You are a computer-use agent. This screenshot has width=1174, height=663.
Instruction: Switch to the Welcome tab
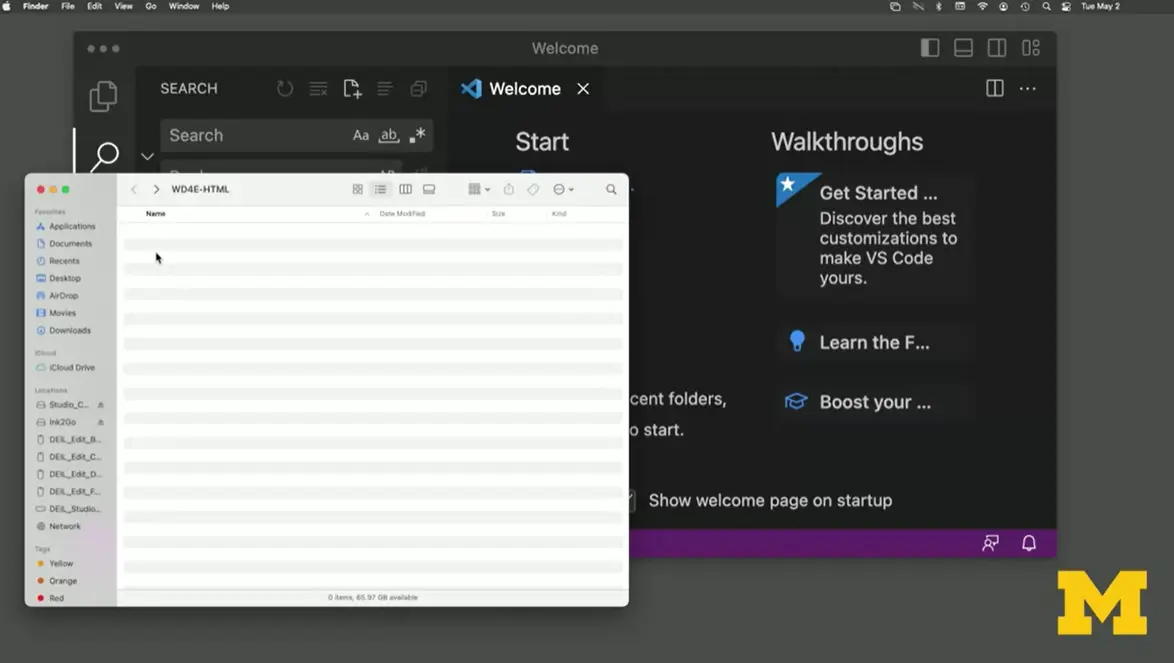[523, 88]
